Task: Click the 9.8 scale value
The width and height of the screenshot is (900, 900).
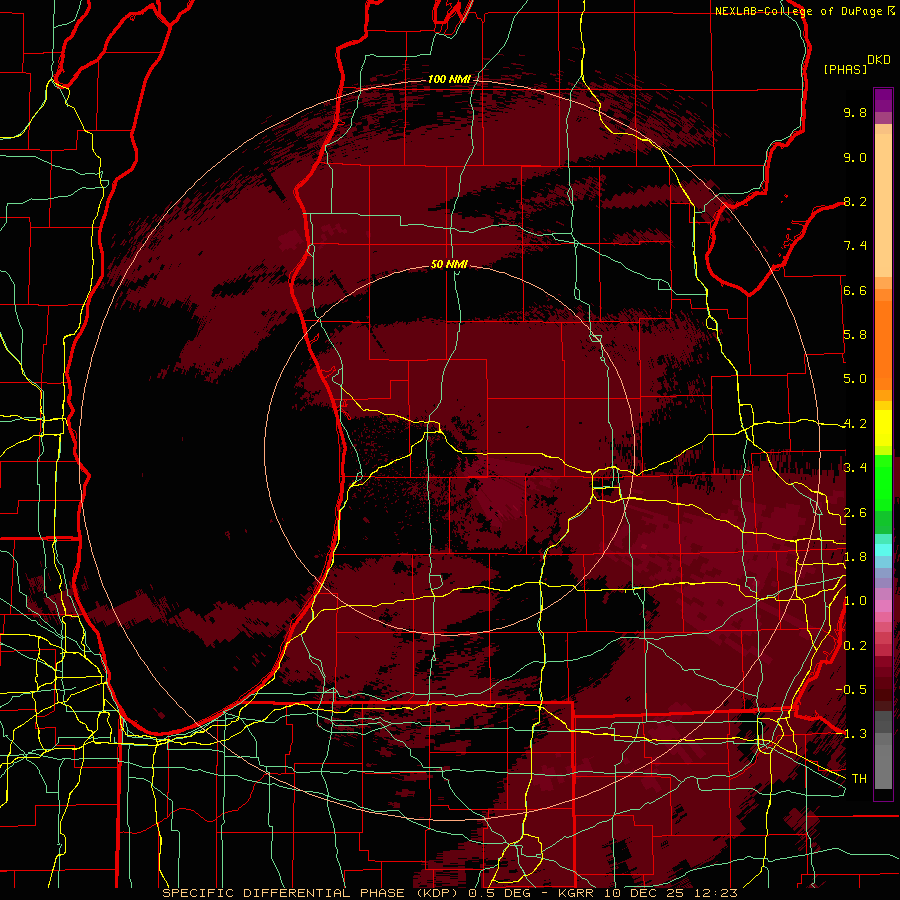Action: coord(855,112)
